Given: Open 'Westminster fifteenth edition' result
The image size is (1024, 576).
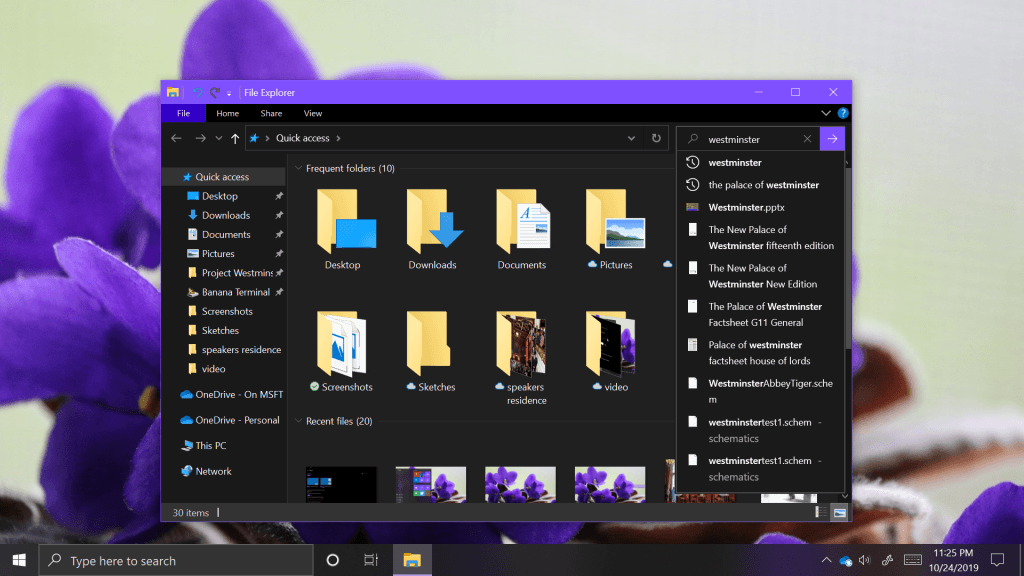Looking at the screenshot, I should click(760, 238).
